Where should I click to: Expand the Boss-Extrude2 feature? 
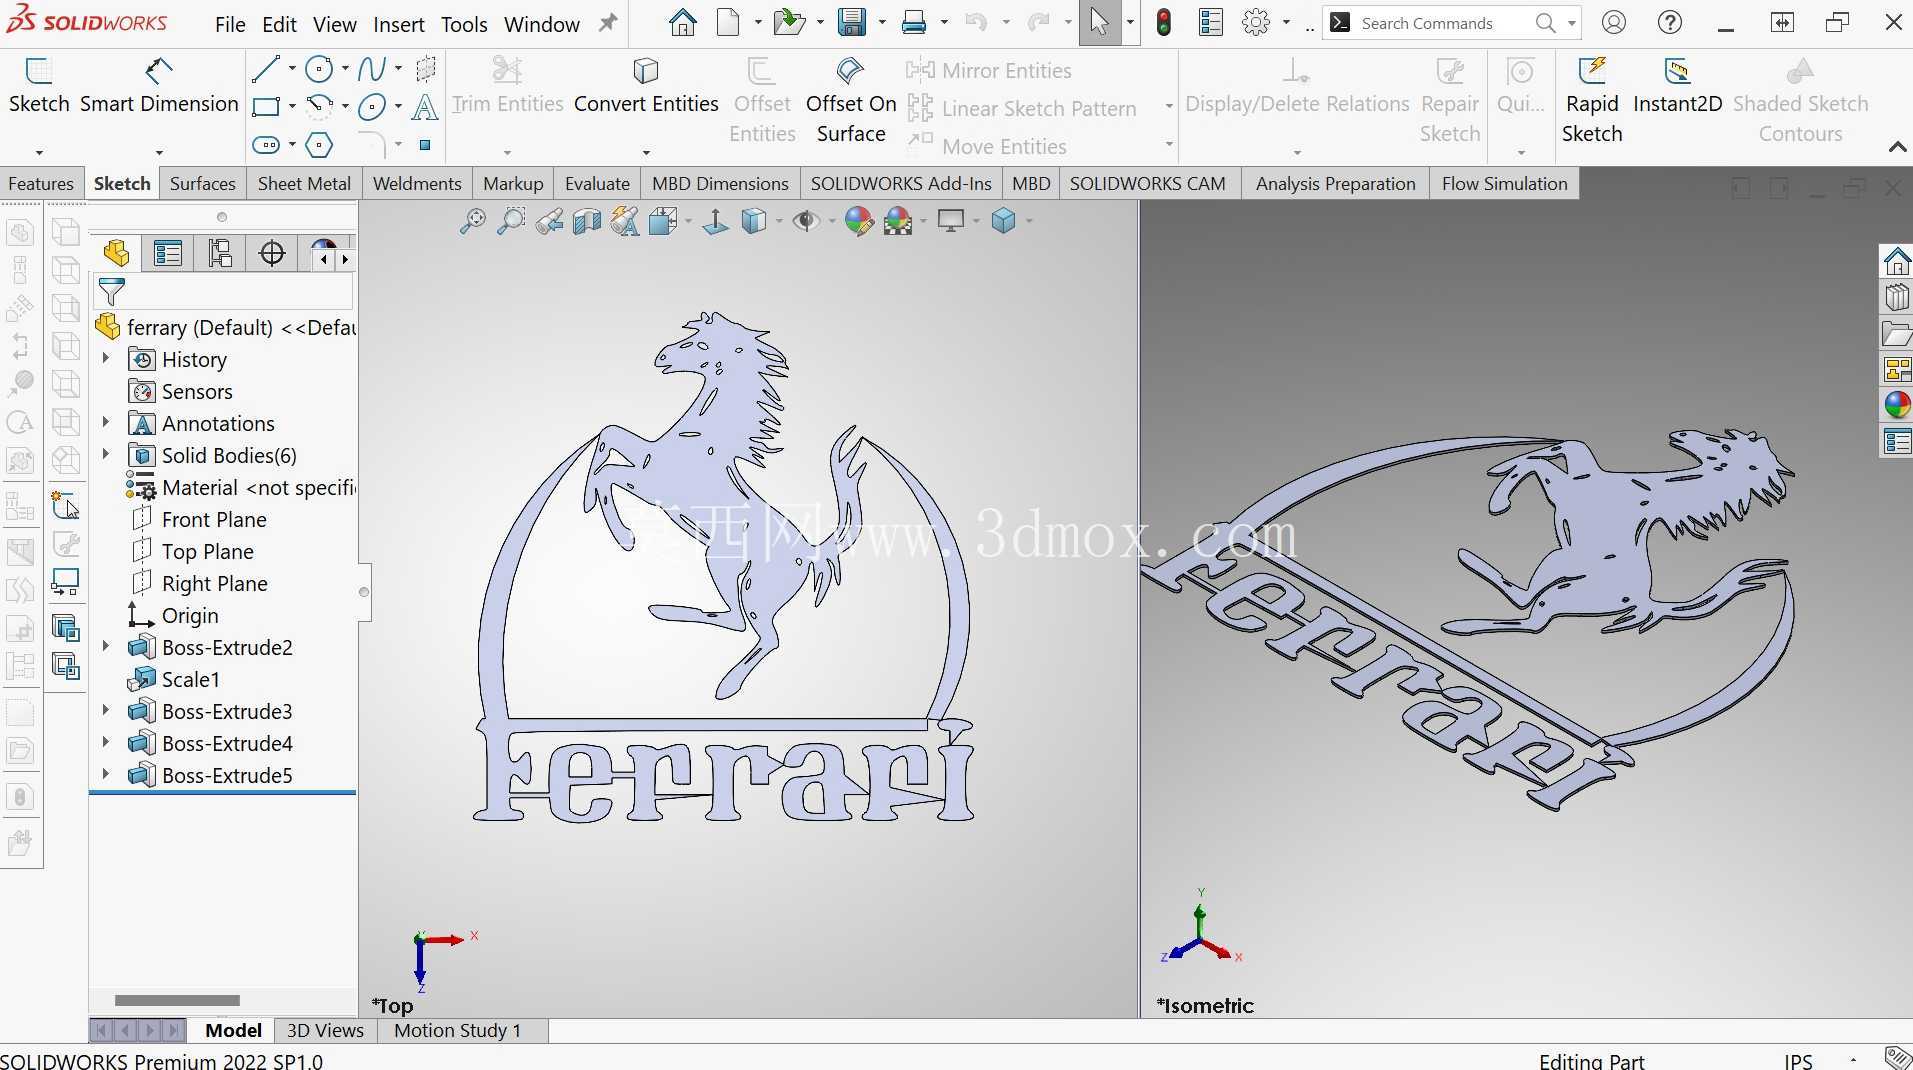coord(106,646)
